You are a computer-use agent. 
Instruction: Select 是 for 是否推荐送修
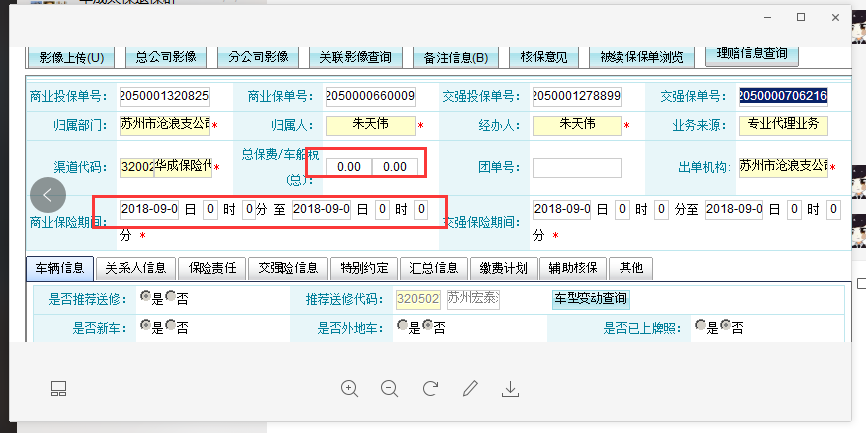tap(145, 297)
